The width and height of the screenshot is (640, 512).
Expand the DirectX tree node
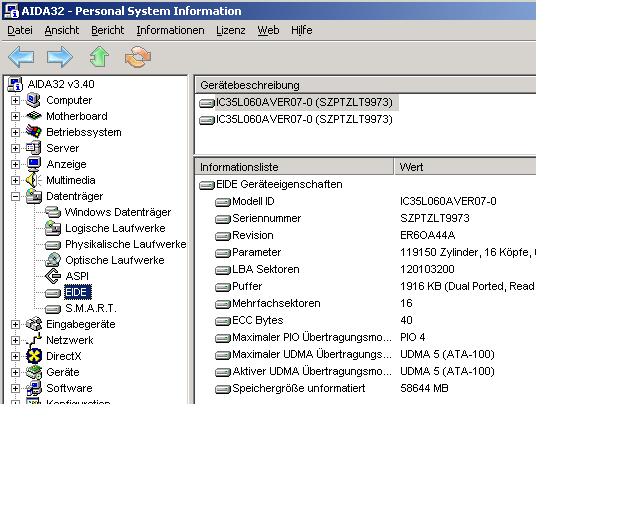pos(15,356)
